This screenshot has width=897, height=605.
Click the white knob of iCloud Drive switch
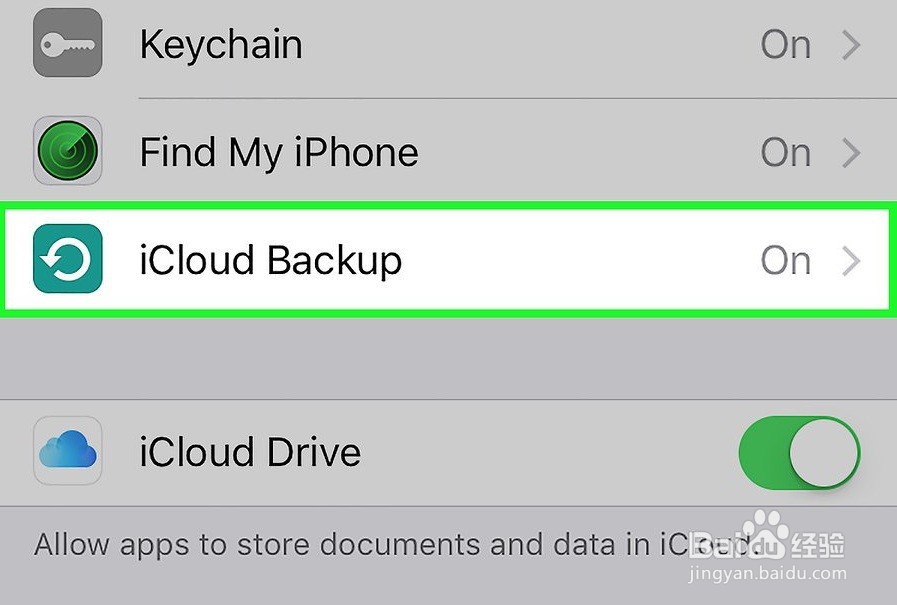click(824, 453)
